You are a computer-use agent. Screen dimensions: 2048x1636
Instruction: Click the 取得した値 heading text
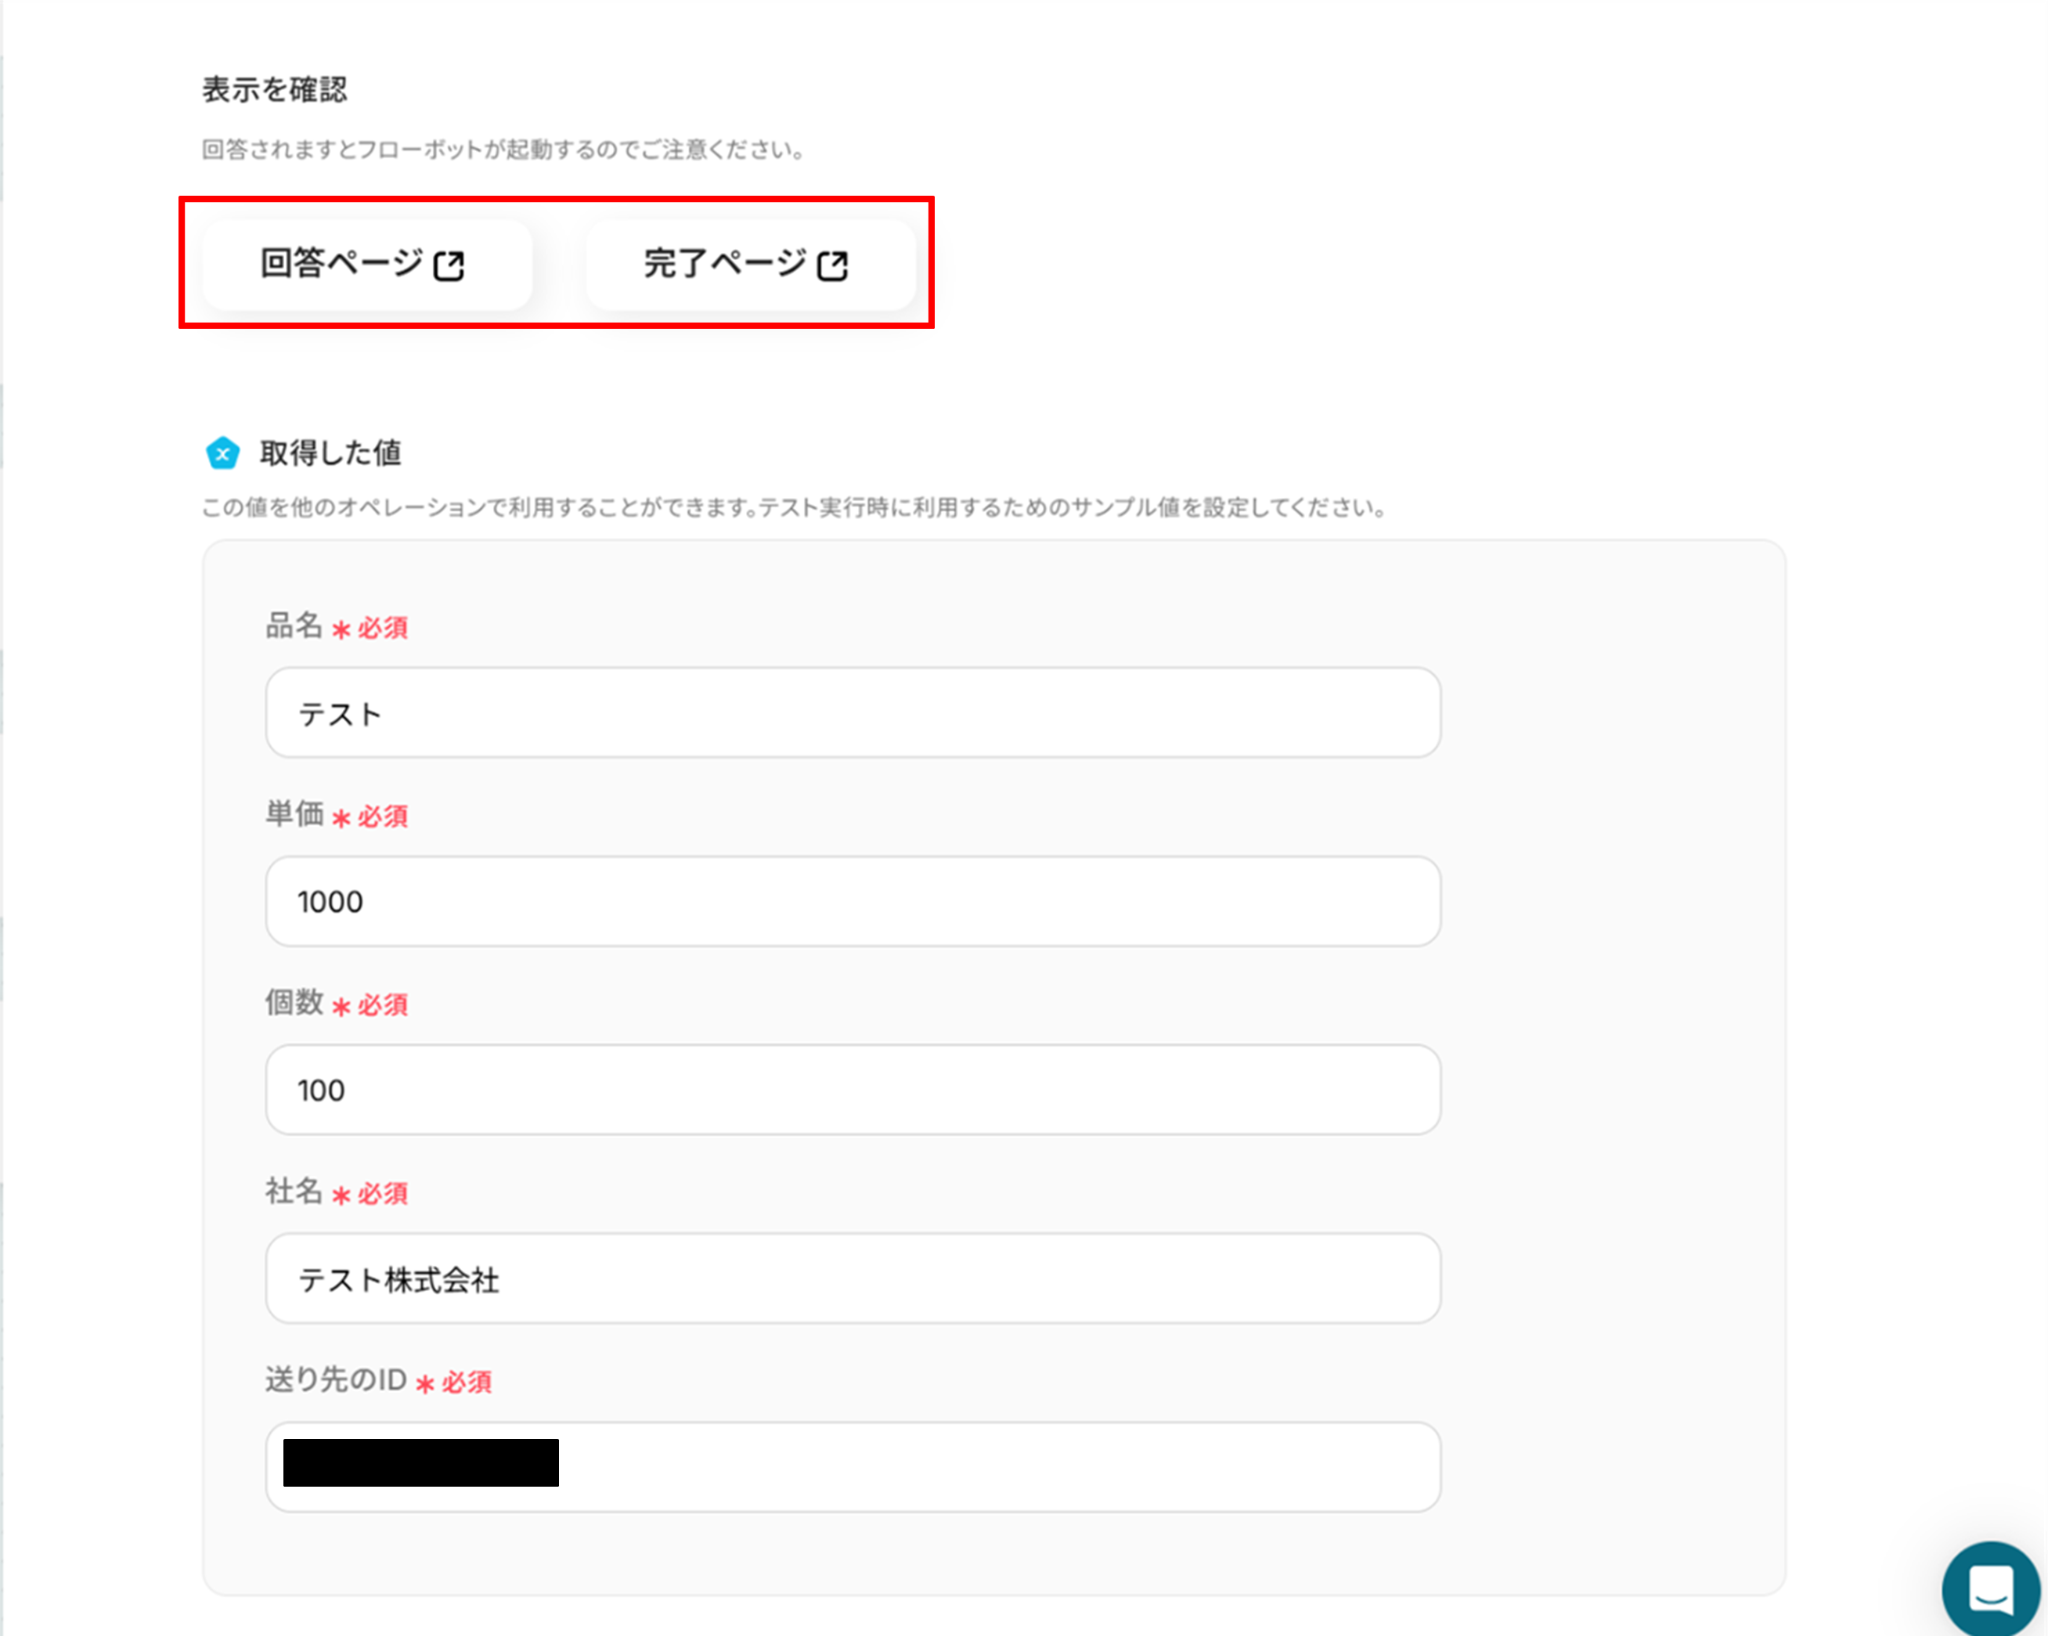330,453
